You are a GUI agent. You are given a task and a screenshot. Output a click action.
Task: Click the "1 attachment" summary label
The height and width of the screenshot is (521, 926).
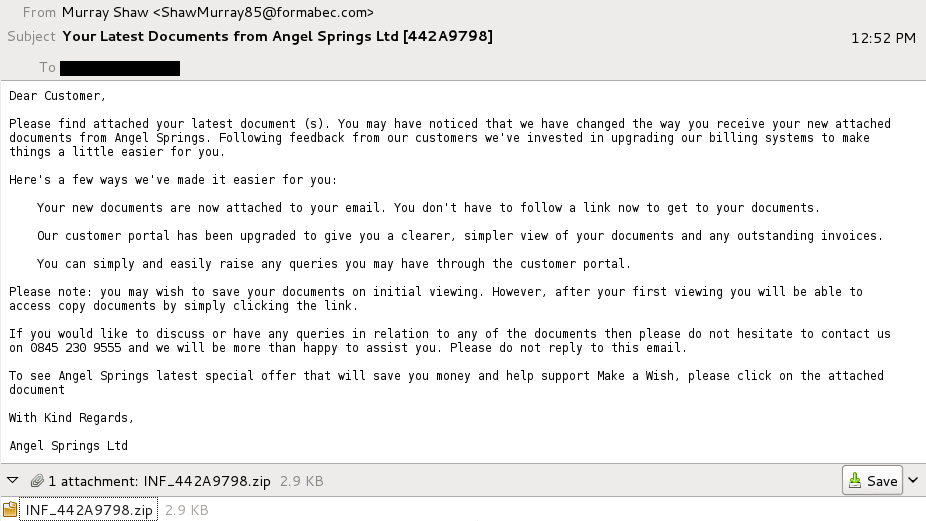point(94,481)
